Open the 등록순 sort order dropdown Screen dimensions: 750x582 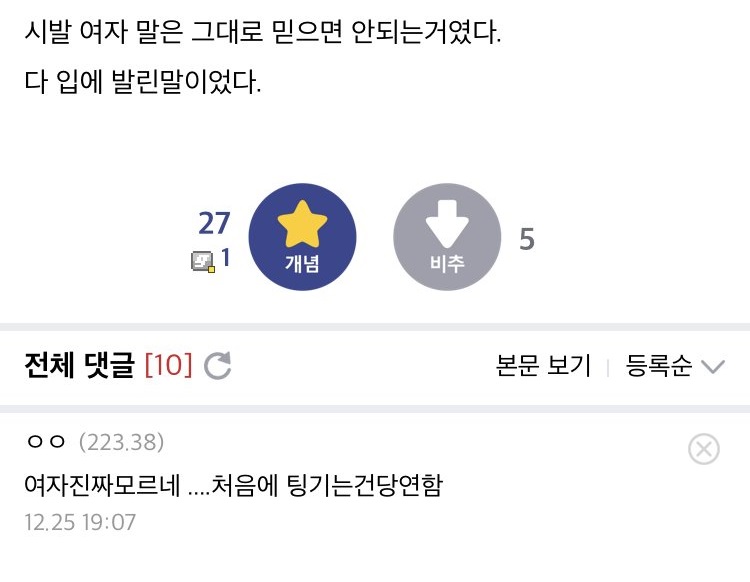pyautogui.click(x=659, y=366)
